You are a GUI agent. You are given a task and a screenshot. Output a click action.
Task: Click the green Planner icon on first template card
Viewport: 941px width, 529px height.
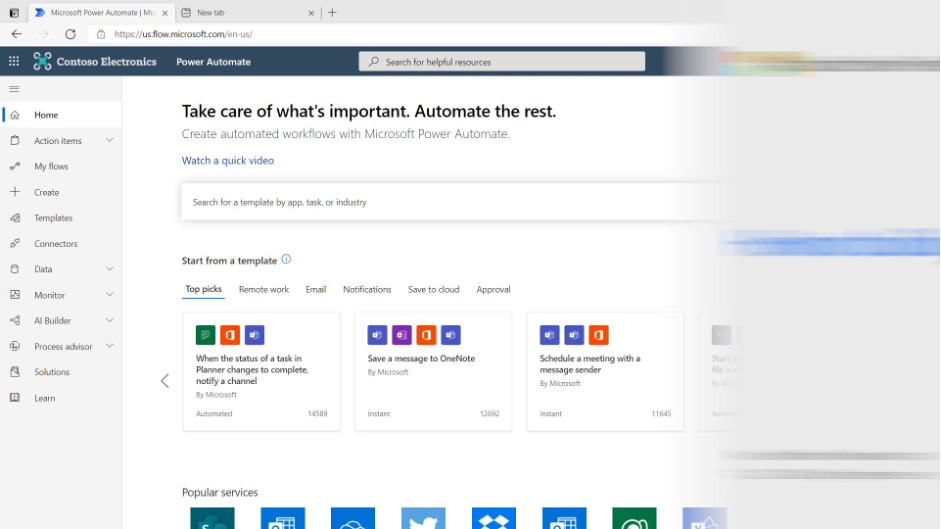point(205,335)
